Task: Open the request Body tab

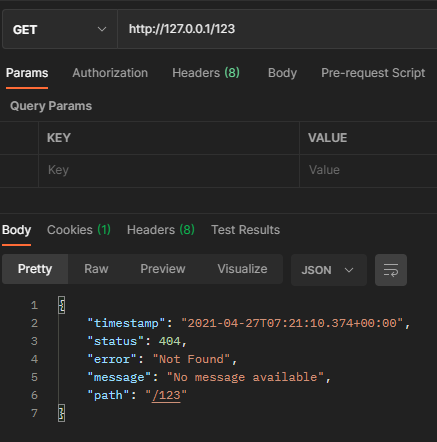Action: click(x=282, y=73)
